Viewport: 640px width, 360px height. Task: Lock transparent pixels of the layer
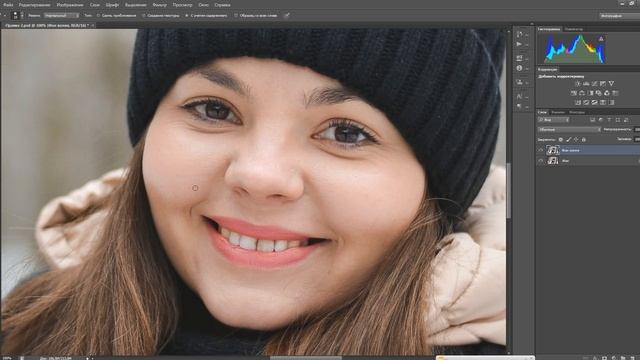(561, 140)
